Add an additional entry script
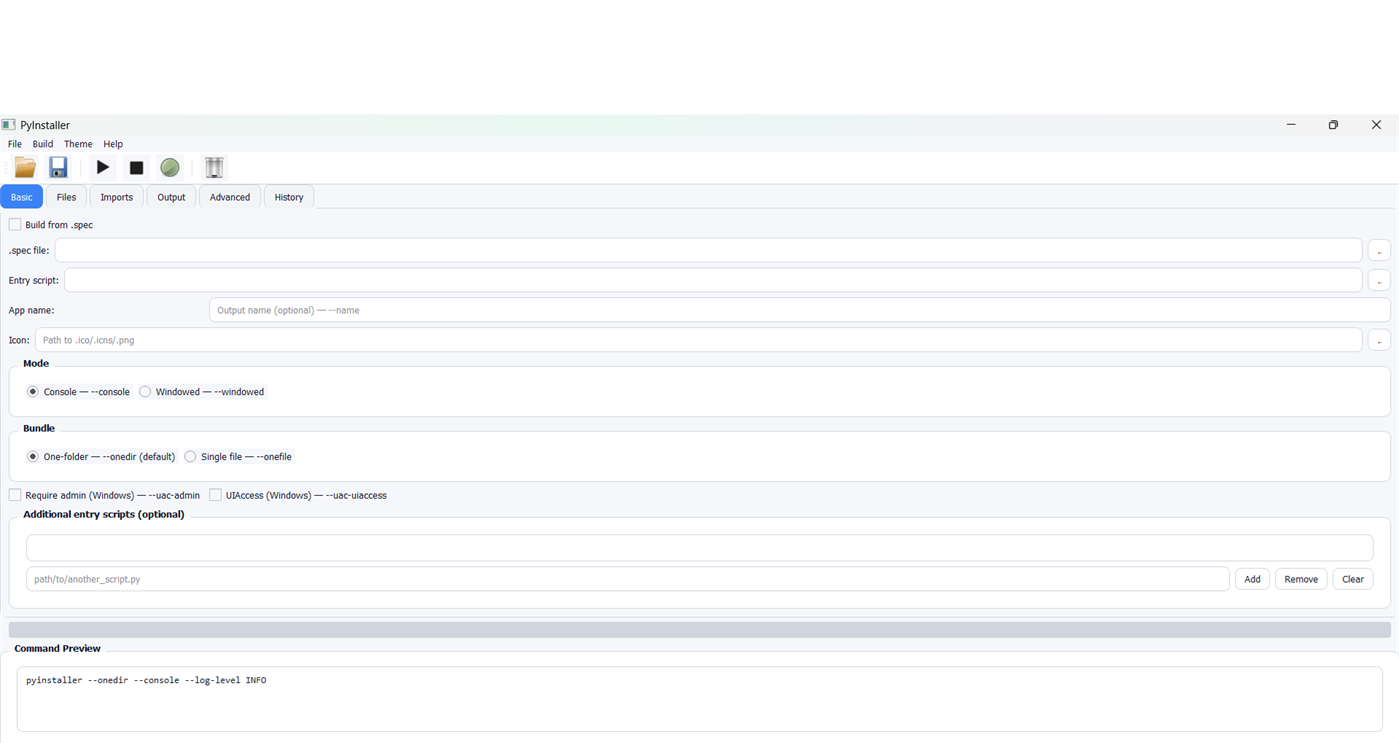Screen dimensions: 1399x743 click(1251, 578)
